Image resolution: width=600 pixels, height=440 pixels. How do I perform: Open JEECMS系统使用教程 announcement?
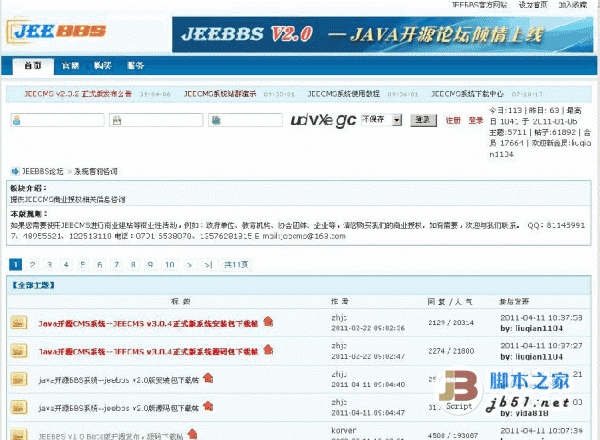pyautogui.click(x=344, y=94)
